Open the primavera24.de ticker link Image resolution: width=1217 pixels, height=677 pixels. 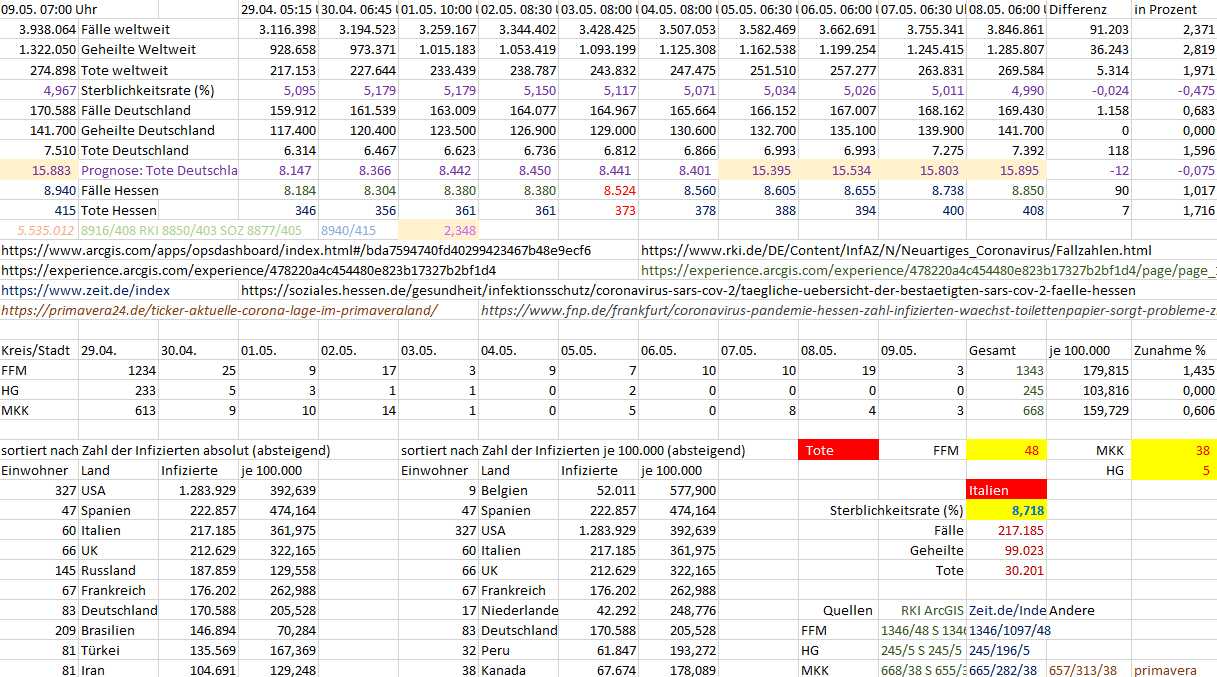219,310
